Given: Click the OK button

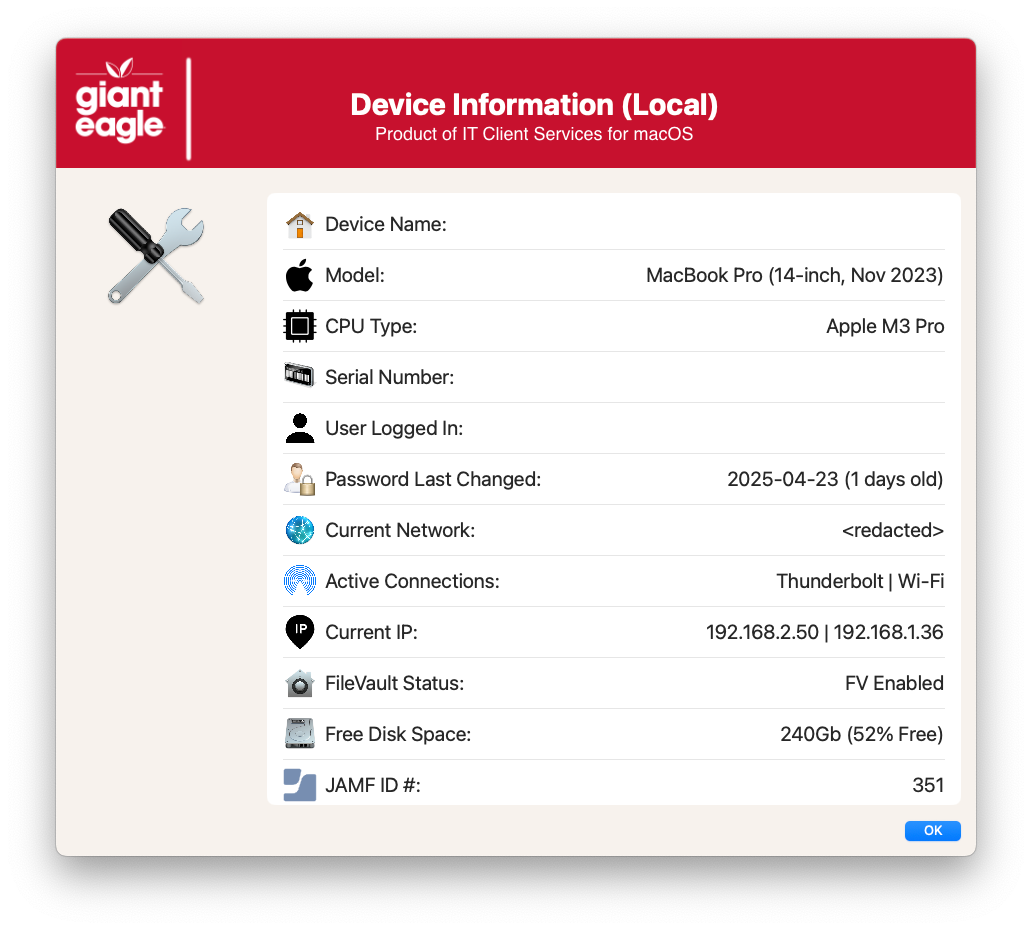Looking at the screenshot, I should pyautogui.click(x=932, y=830).
